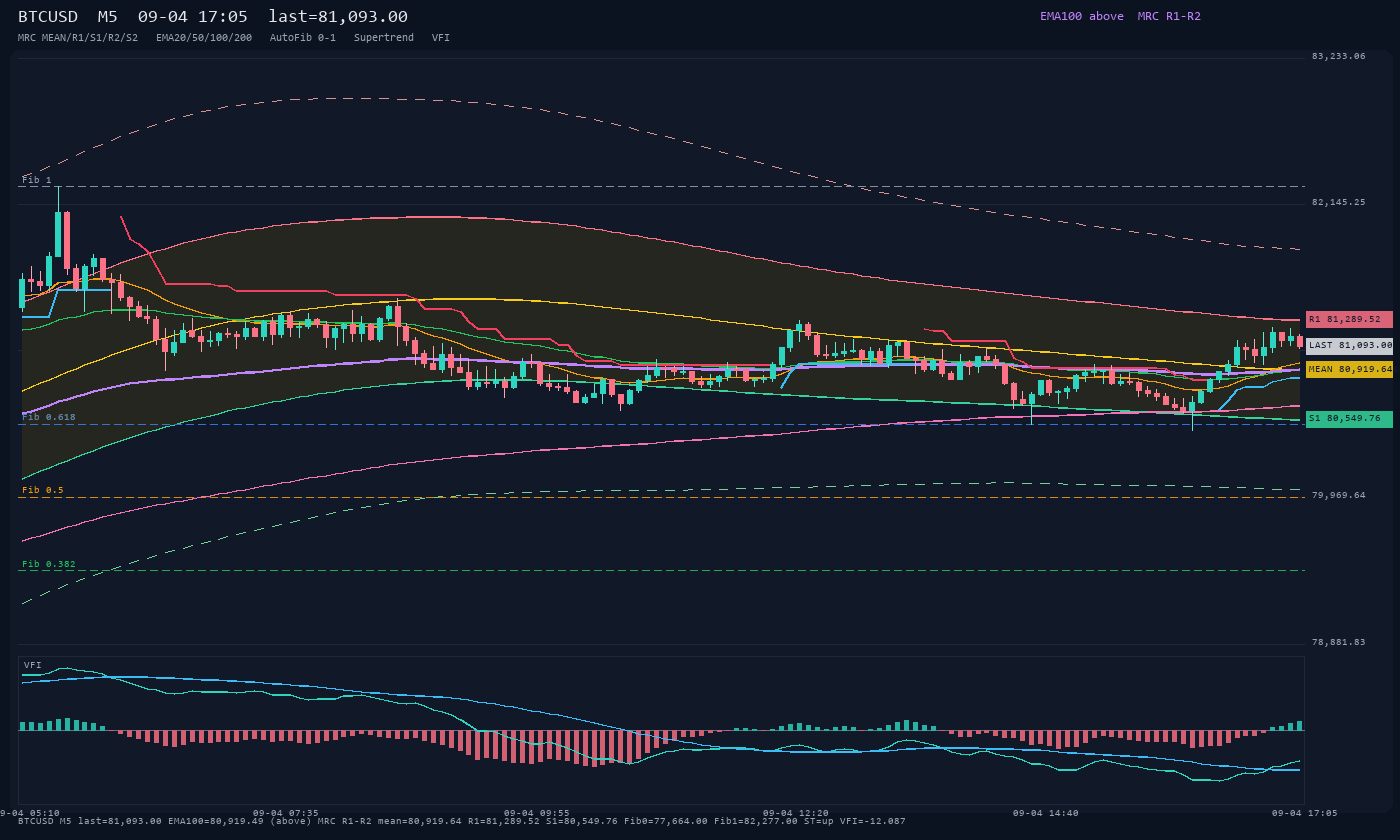
Task: Select "EMA20/50/100/200" in the indicator legend
Action: click(204, 37)
